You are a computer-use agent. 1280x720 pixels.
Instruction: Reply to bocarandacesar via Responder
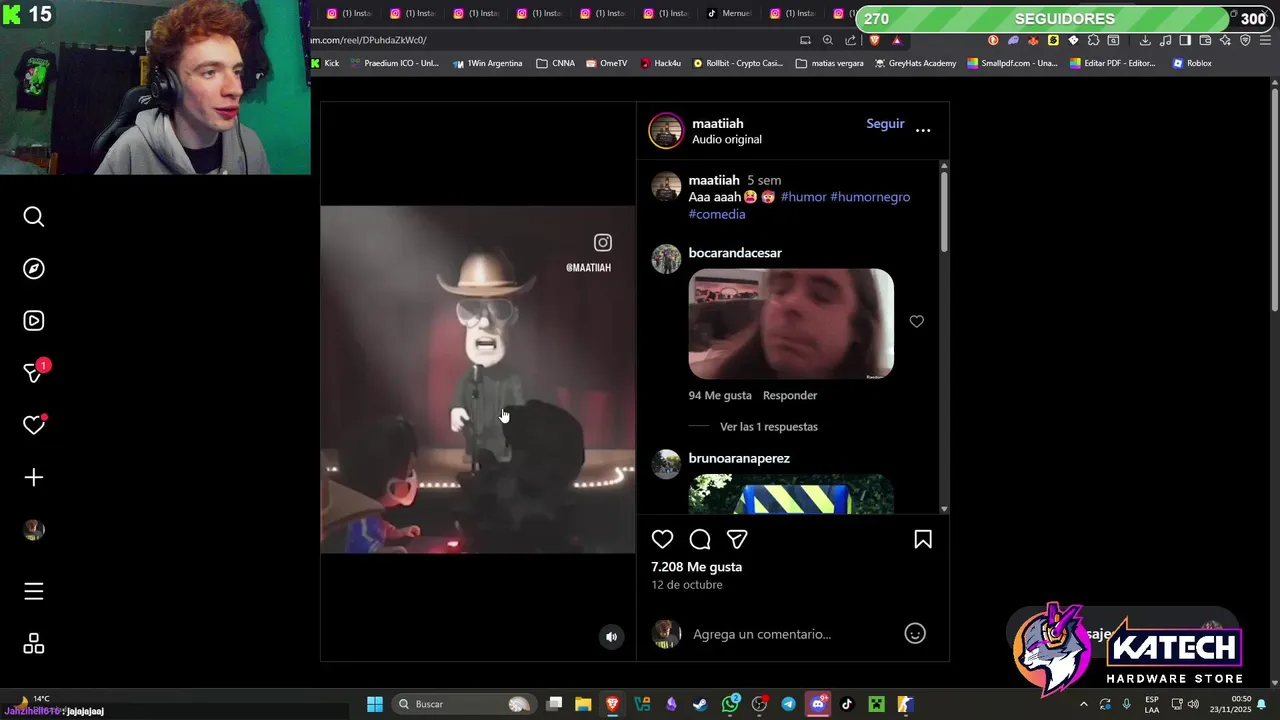coord(790,396)
